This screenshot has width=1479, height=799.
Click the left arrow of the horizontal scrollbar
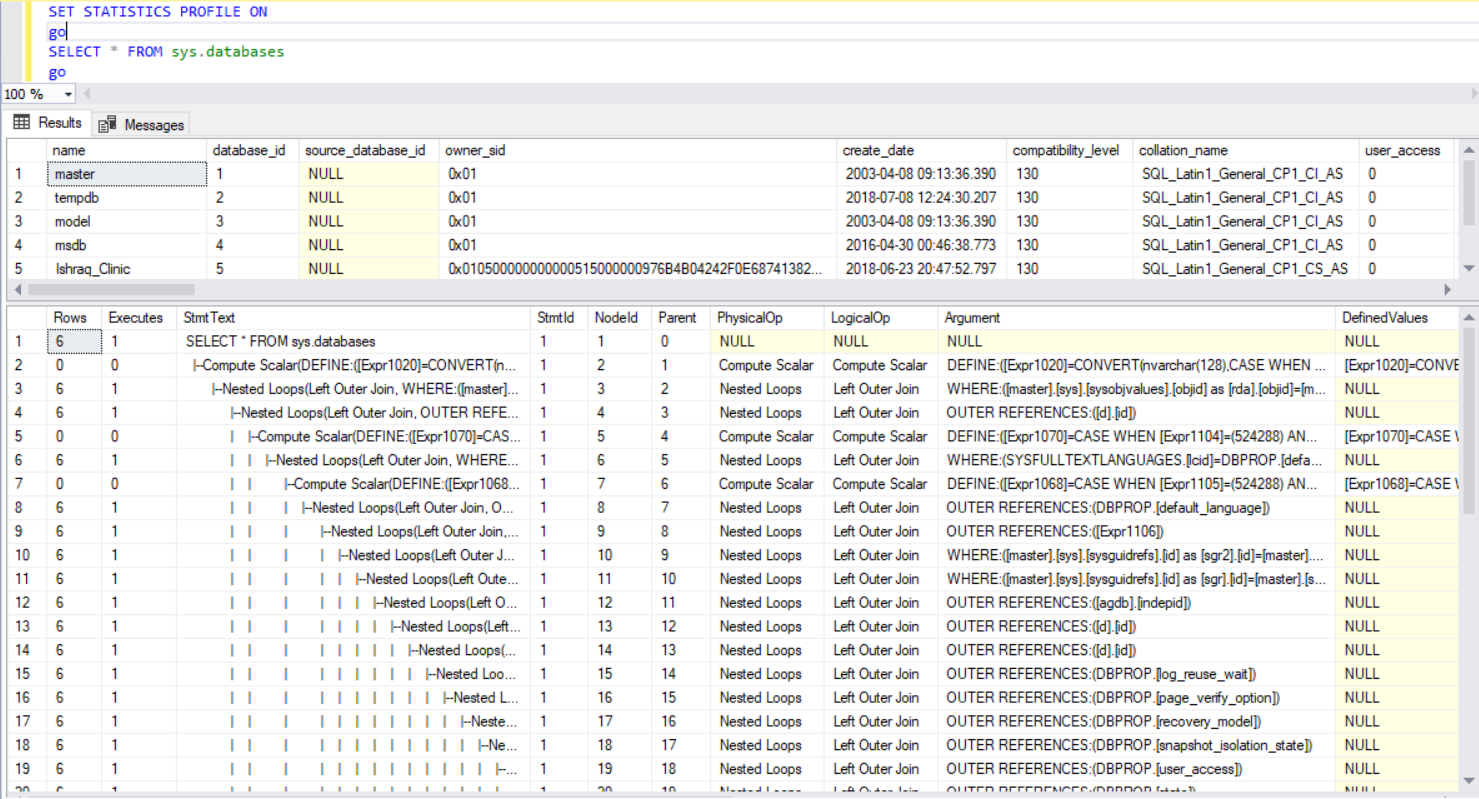pos(16,289)
